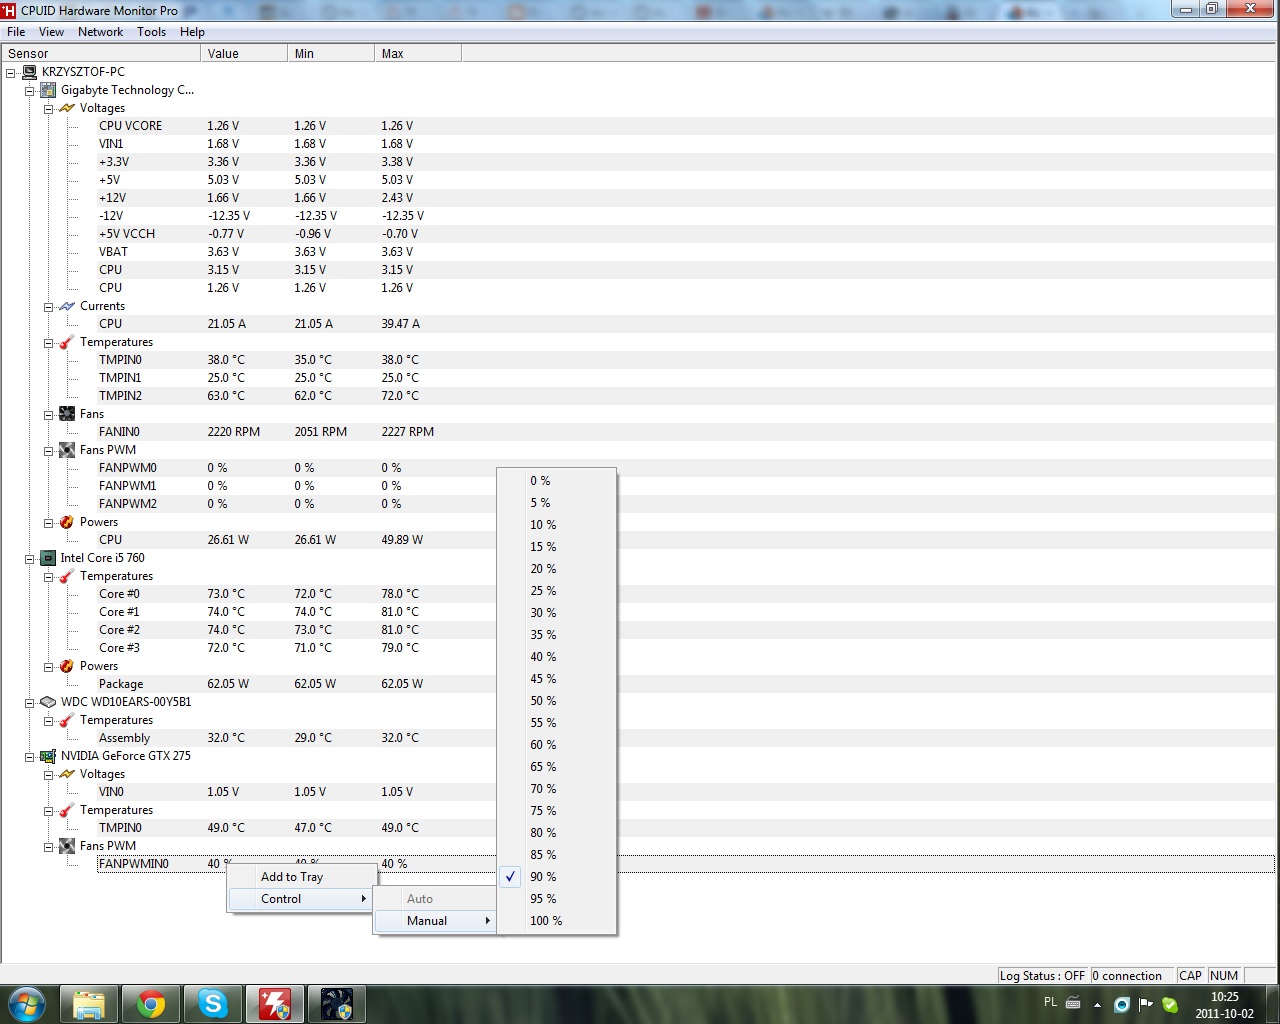Set fan speed to 100 %
Screen dimensions: 1280x1024
(x=556, y=921)
